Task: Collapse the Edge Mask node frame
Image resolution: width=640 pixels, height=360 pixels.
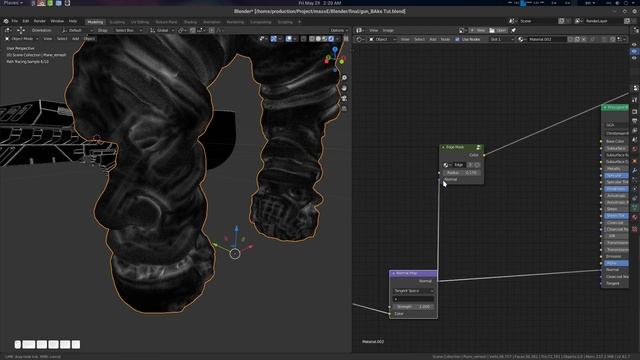Action: 443,147
